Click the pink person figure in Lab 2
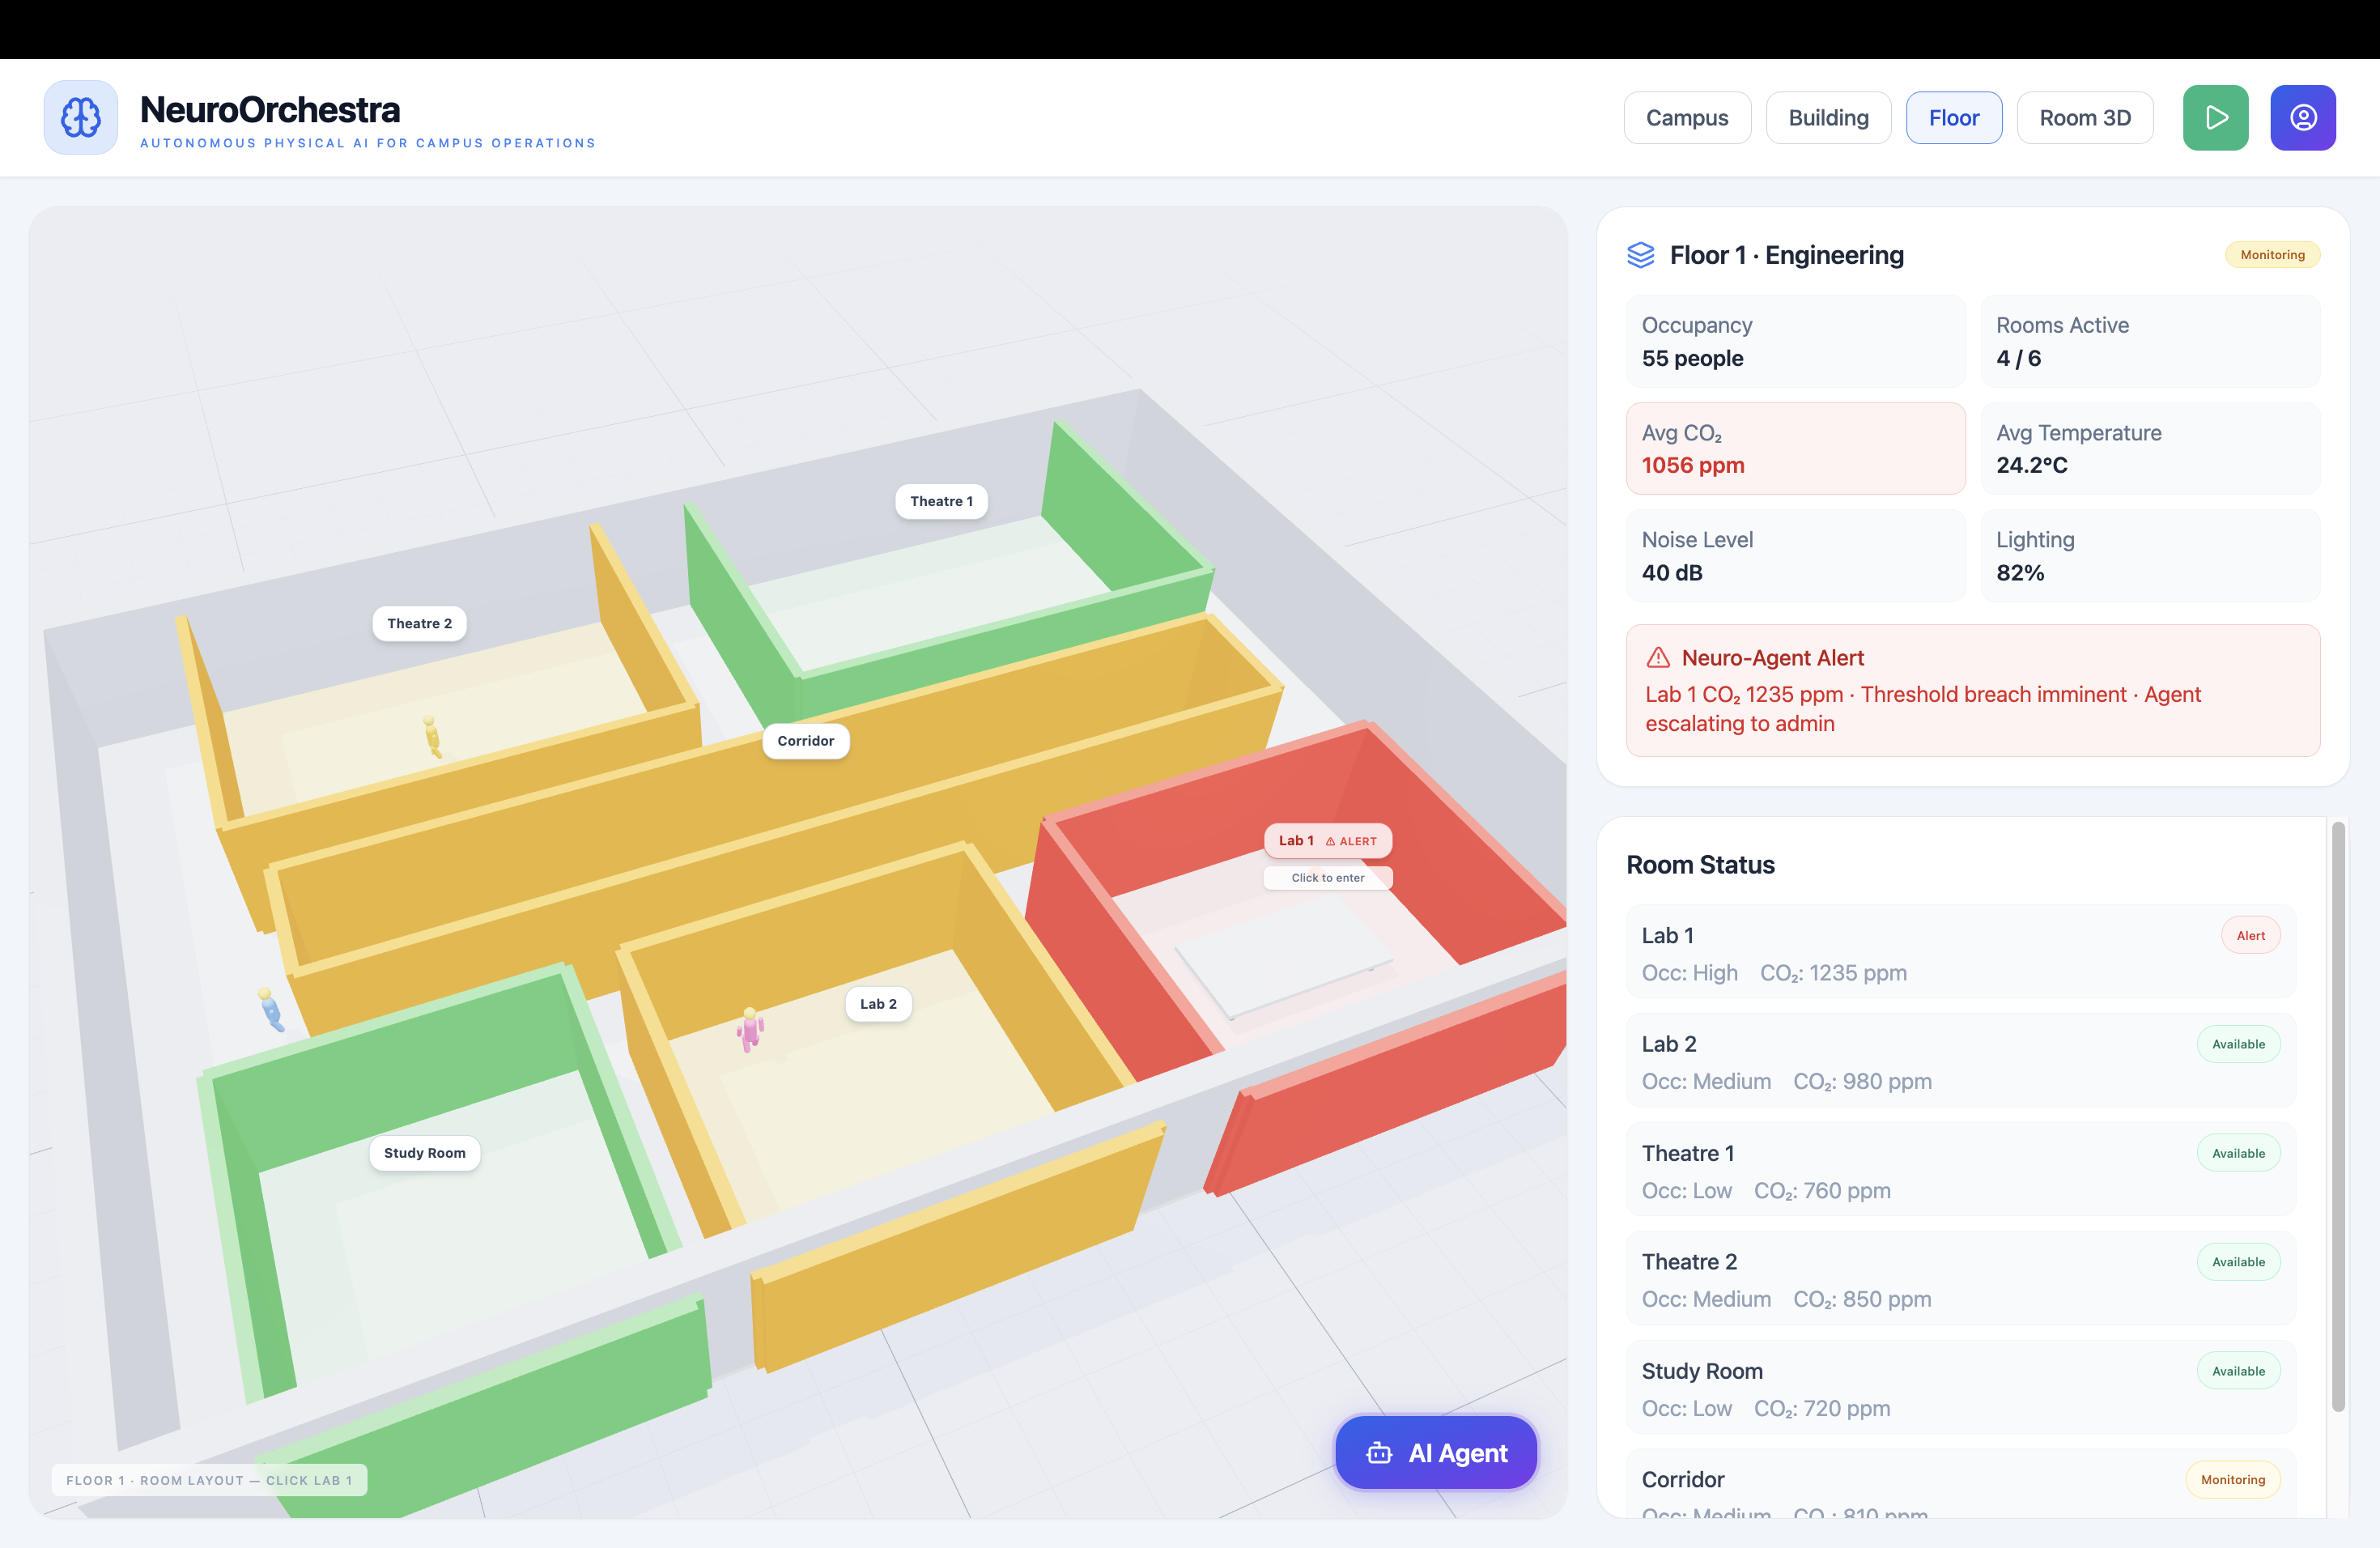 750,1029
